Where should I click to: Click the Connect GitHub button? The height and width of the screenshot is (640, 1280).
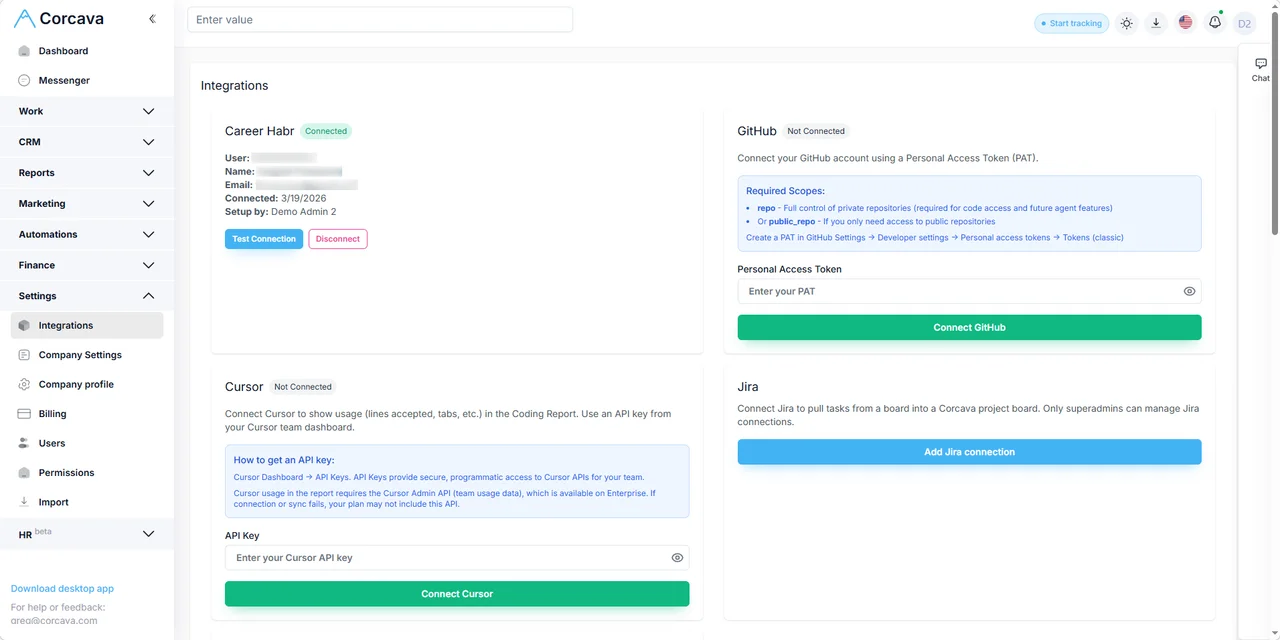(x=969, y=327)
